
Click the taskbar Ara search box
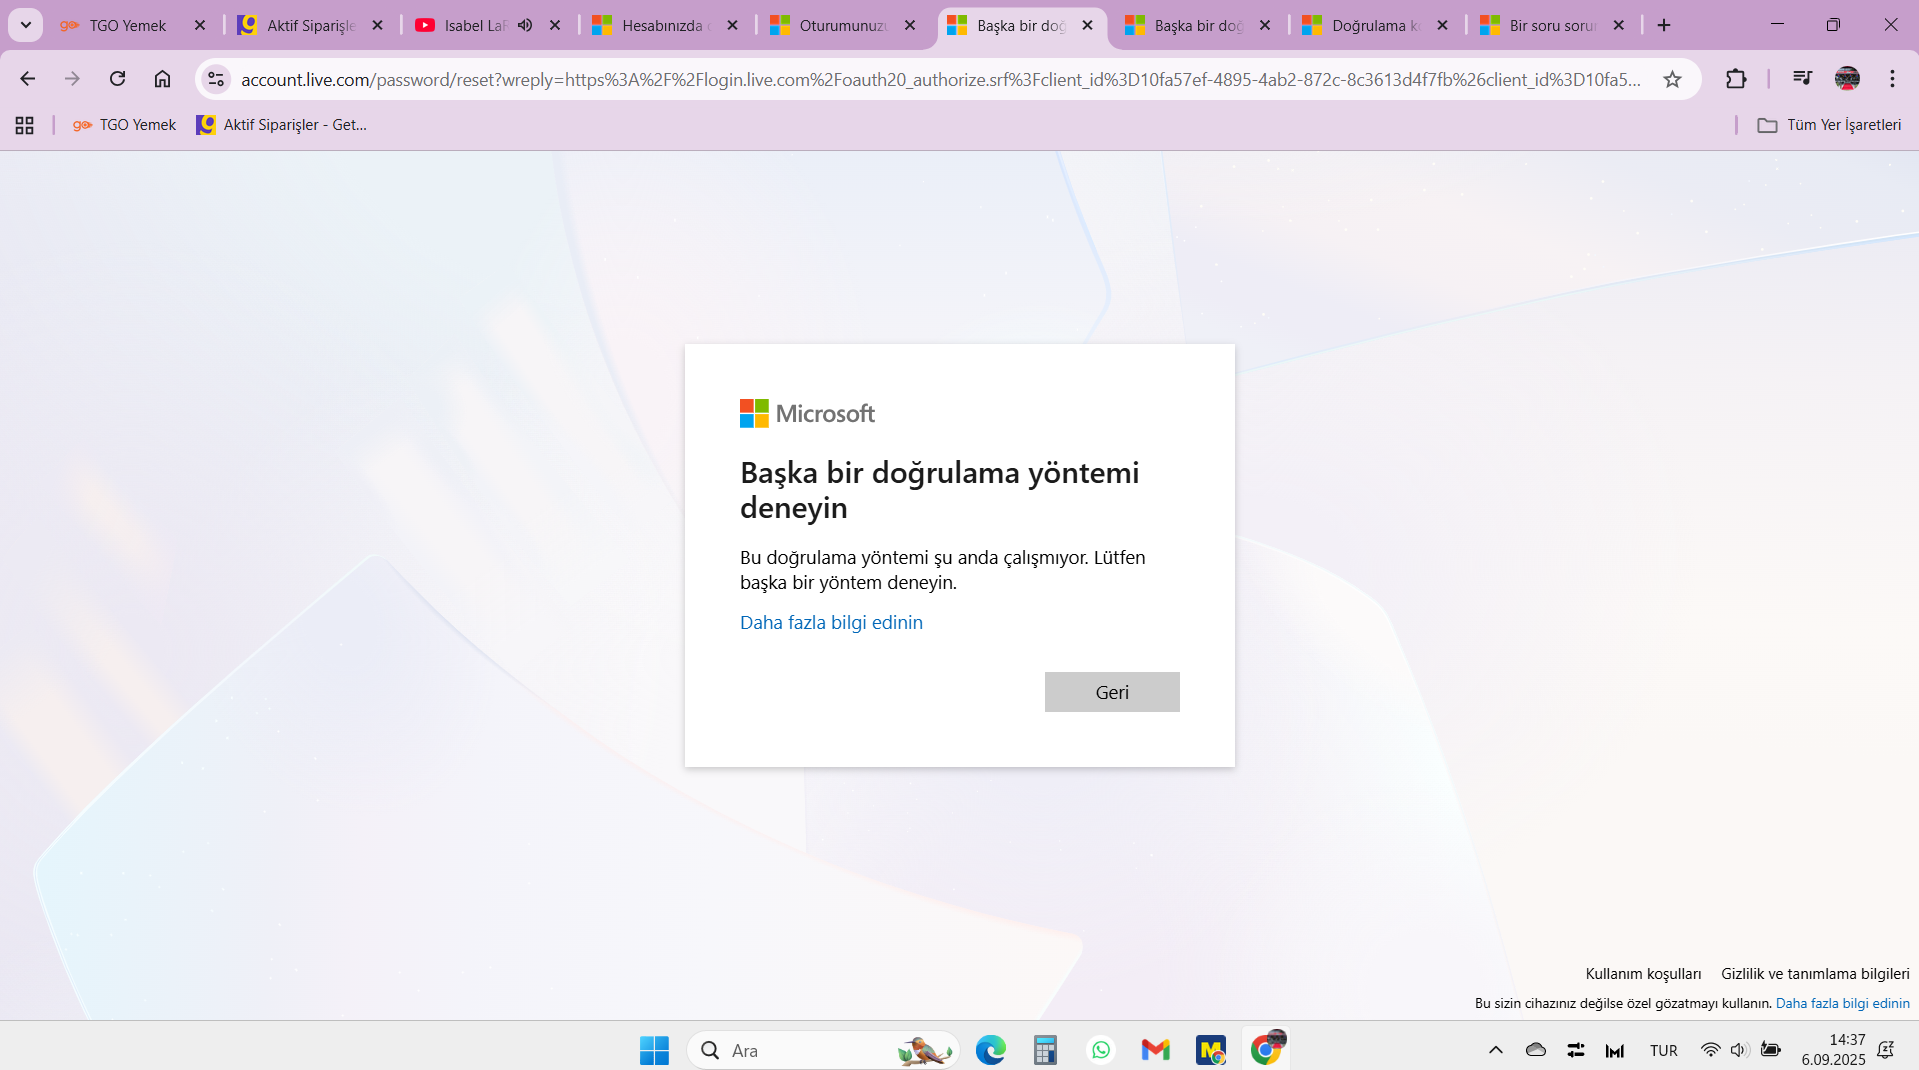click(823, 1050)
